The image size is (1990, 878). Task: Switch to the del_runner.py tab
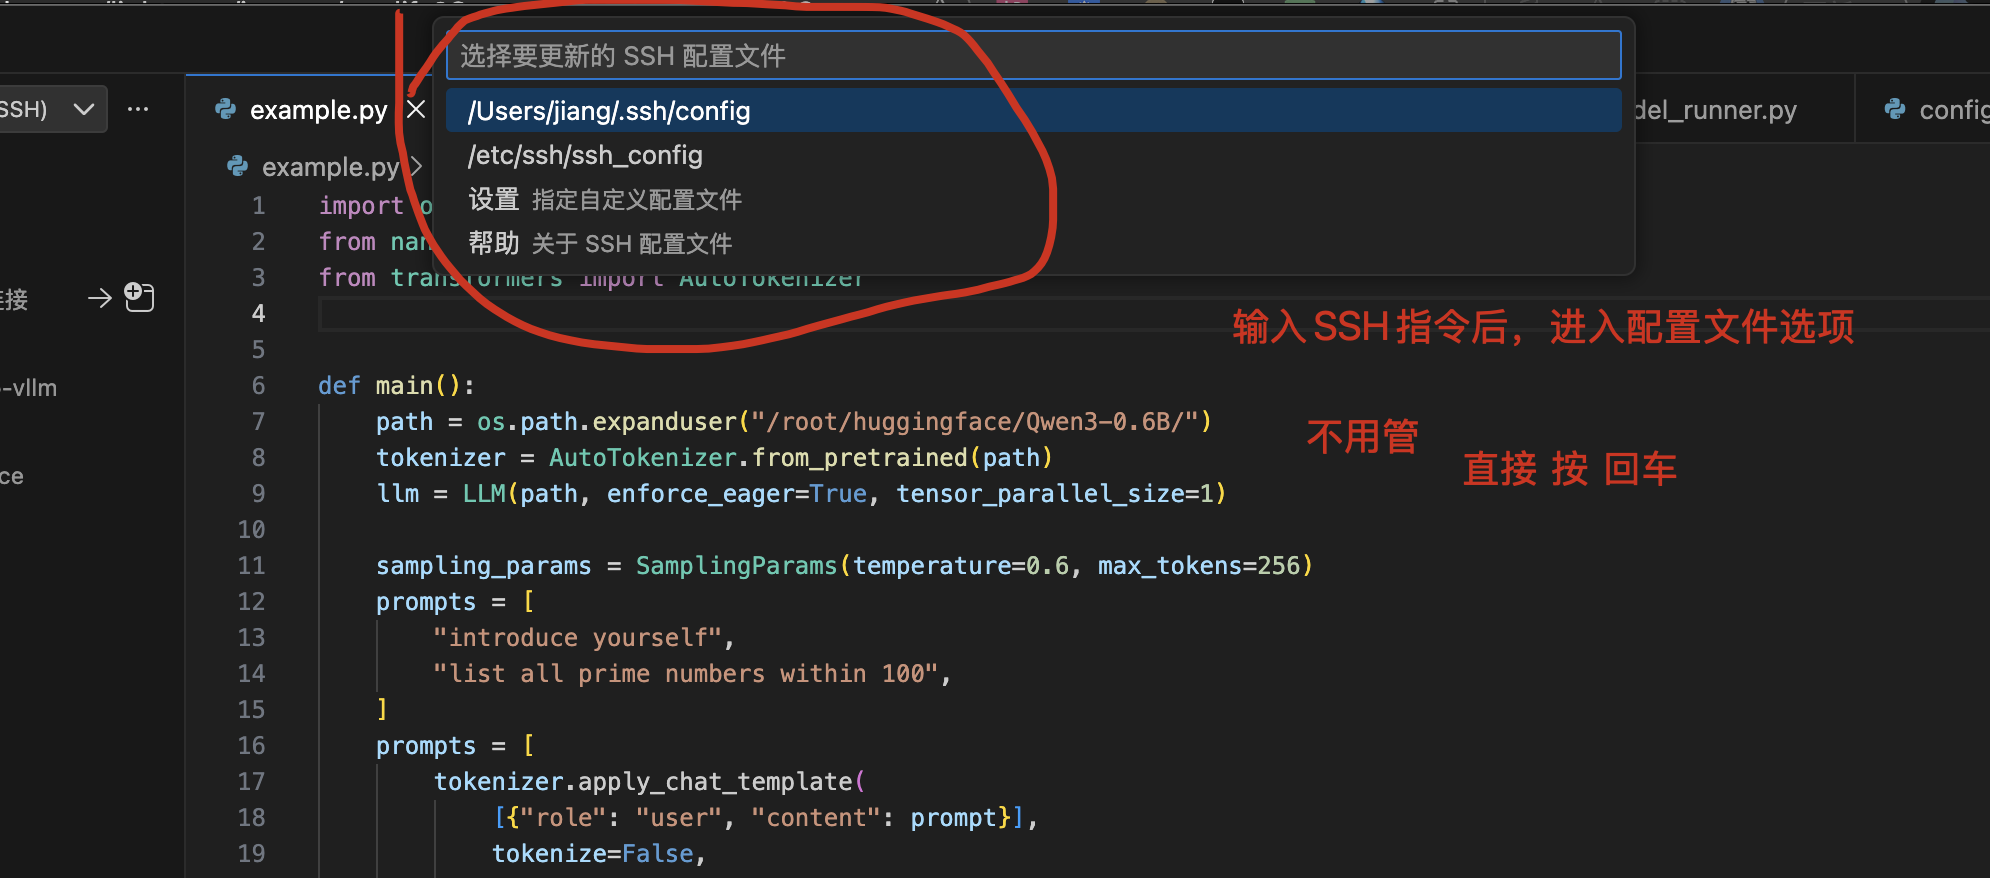click(x=1714, y=110)
